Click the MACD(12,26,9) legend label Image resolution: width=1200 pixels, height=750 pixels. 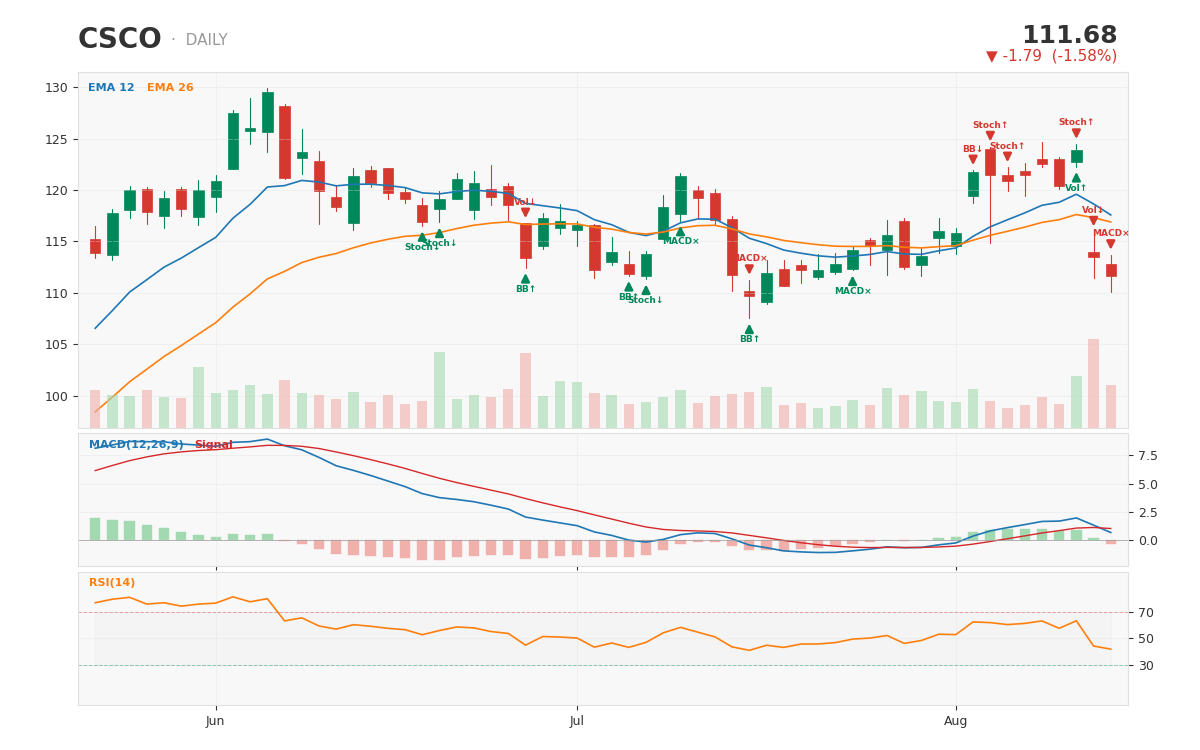137,445
